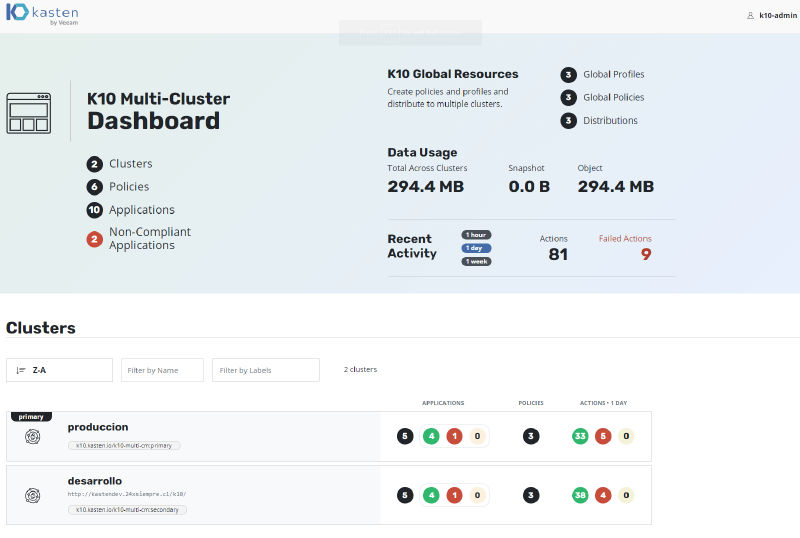Open Non-Compliant Applications link
Image resolution: width=800 pixels, height=538 pixels.
150,238
